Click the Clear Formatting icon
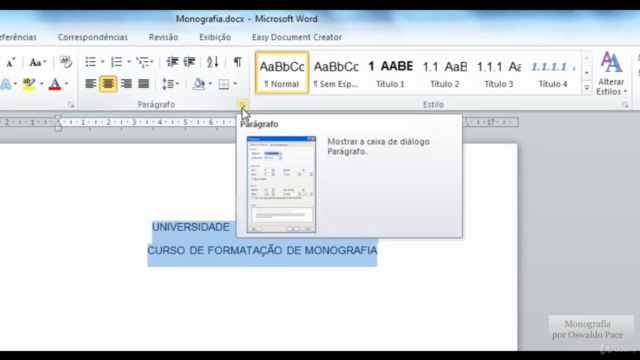Image resolution: width=640 pixels, height=360 pixels. point(65,62)
